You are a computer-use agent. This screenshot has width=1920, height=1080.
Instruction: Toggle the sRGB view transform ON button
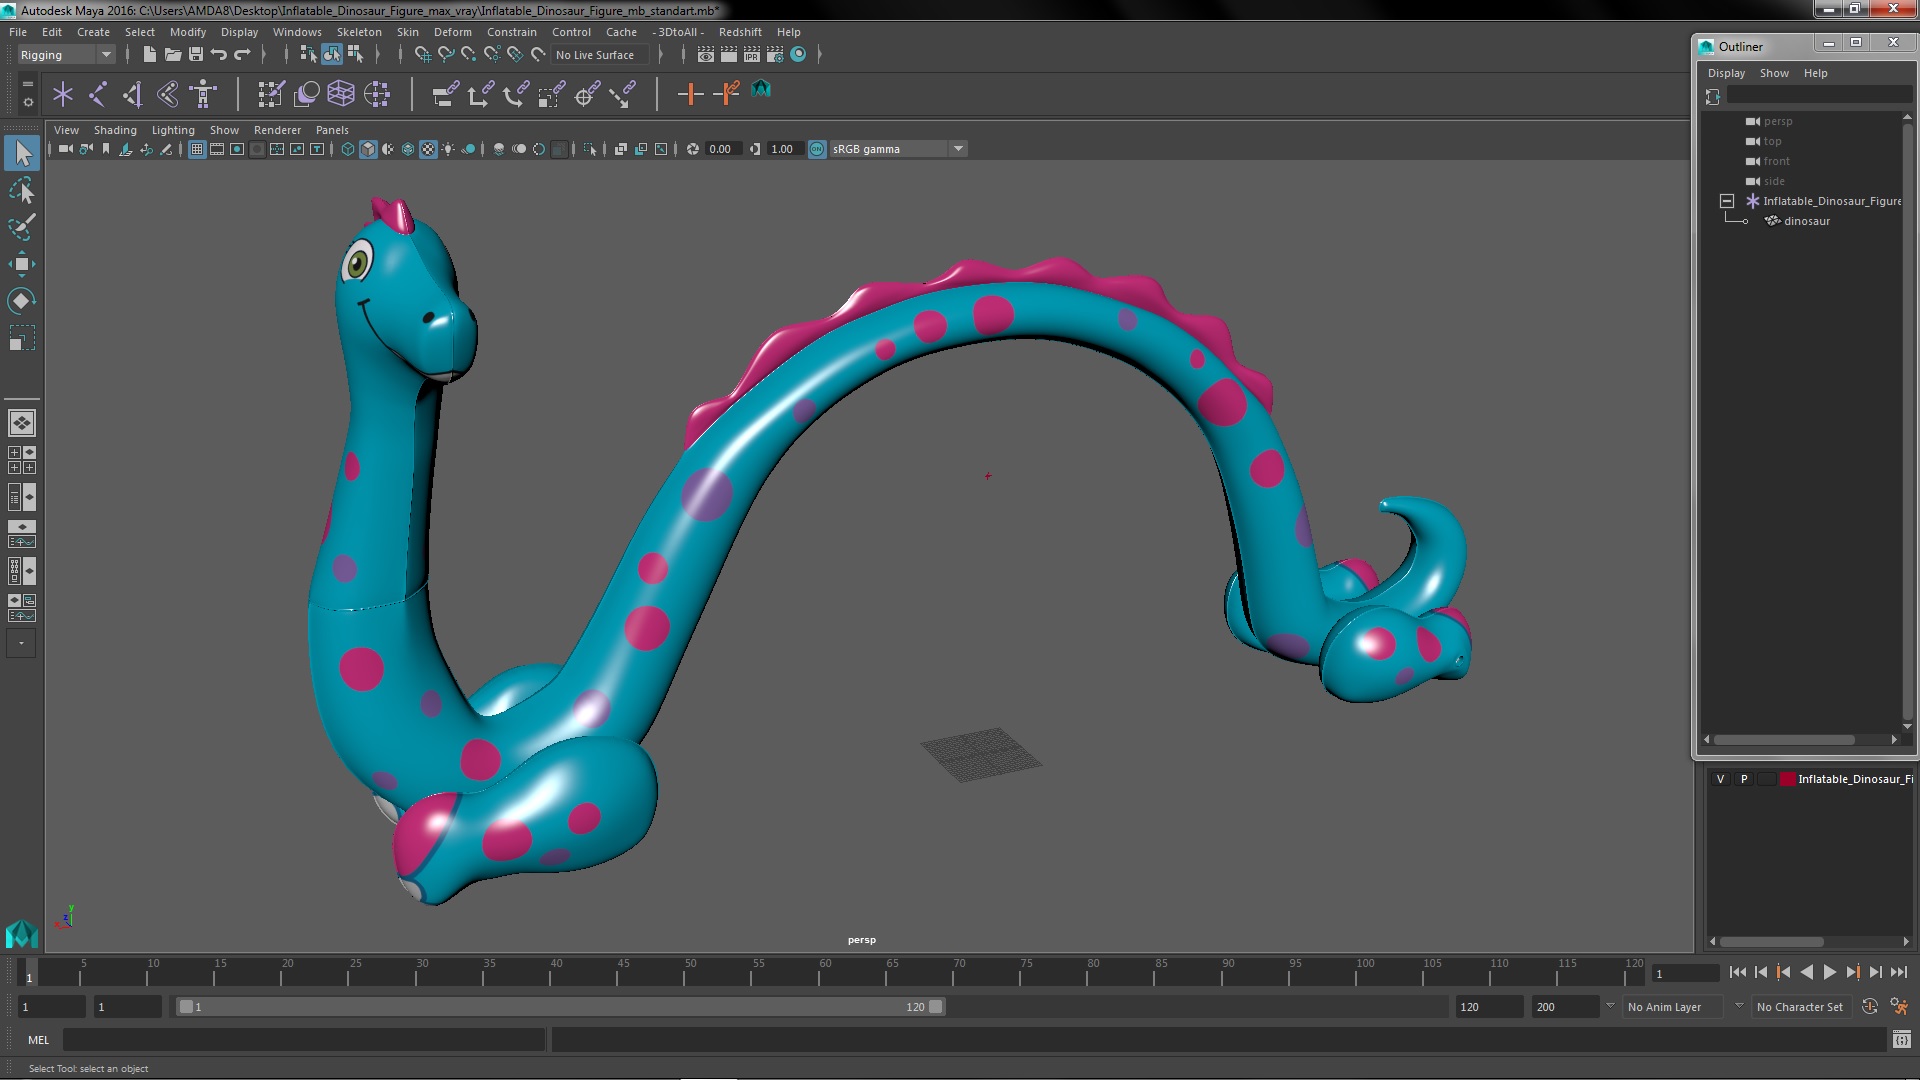point(817,149)
